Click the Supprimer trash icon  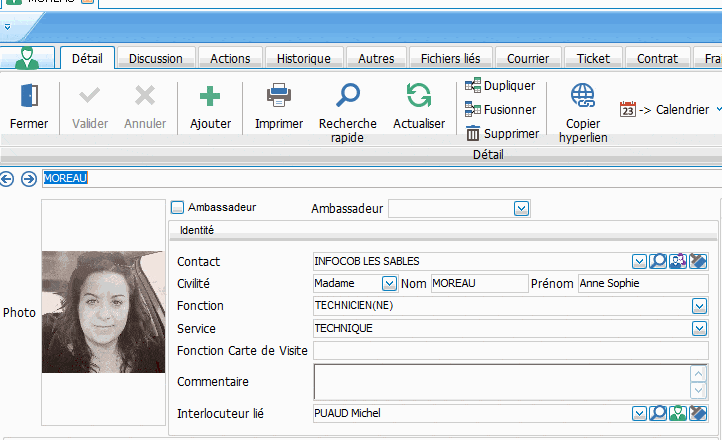[474, 133]
